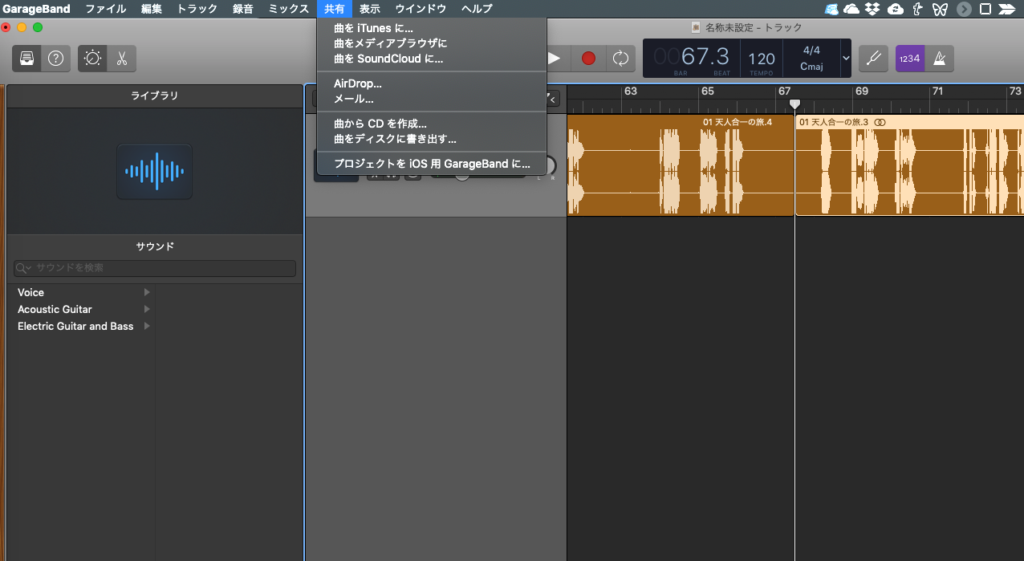Click the blue cloud drive icon in menu bar
The image size is (1024, 561).
(x=831, y=8)
